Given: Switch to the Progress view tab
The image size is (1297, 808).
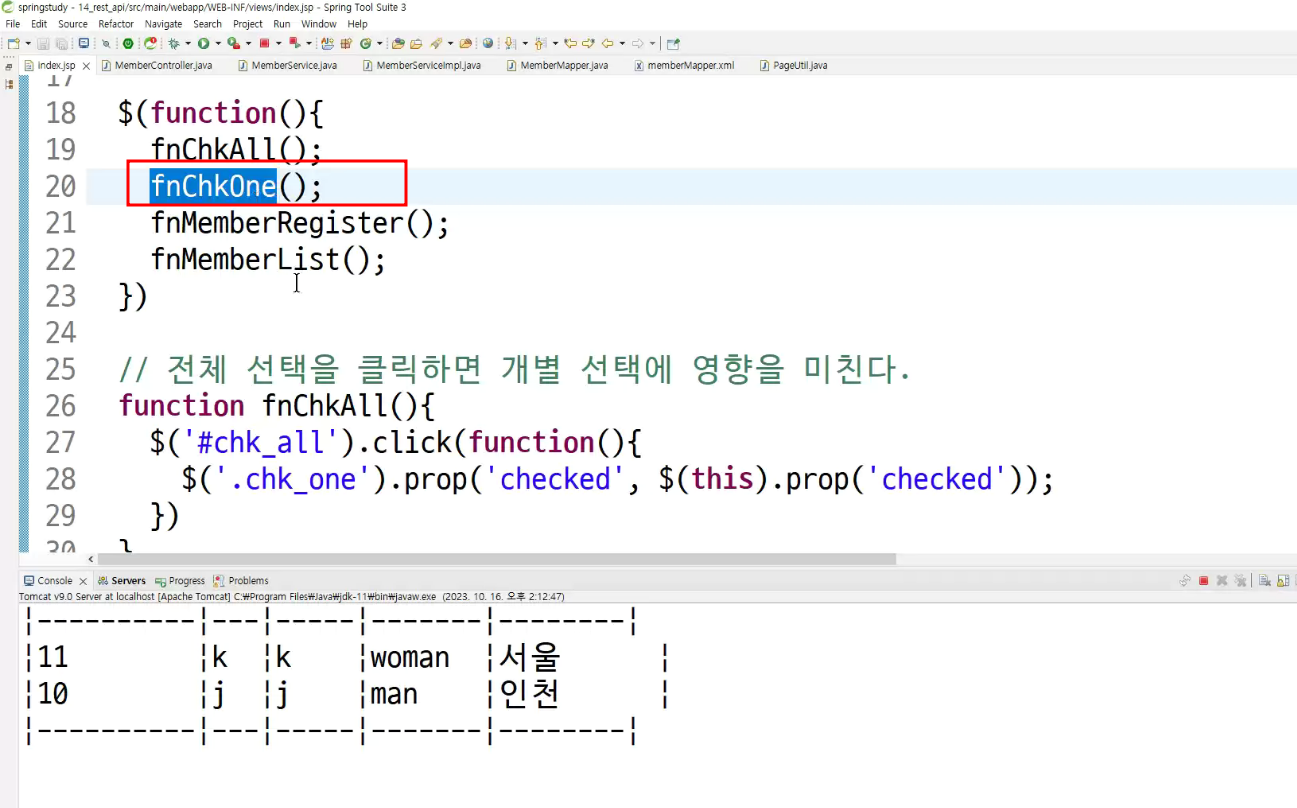Looking at the screenshot, I should pyautogui.click(x=180, y=581).
